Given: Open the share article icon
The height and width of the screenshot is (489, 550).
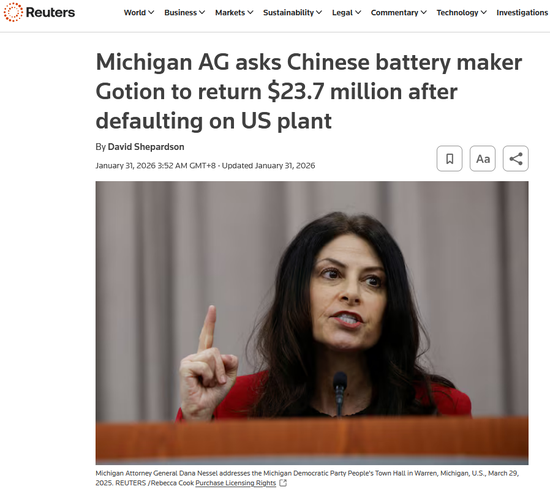Looking at the screenshot, I should tap(516, 159).
